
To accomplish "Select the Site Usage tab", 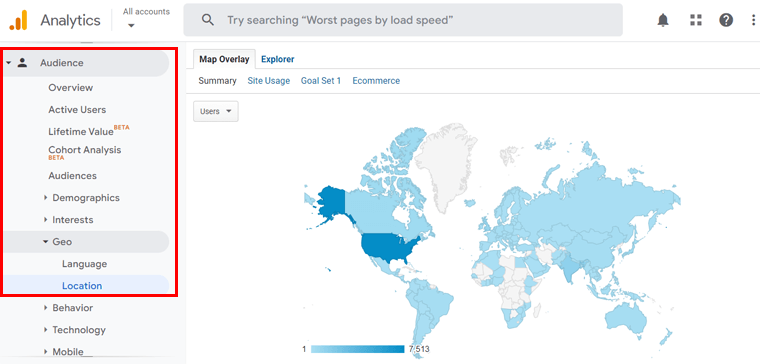I will point(269,81).
